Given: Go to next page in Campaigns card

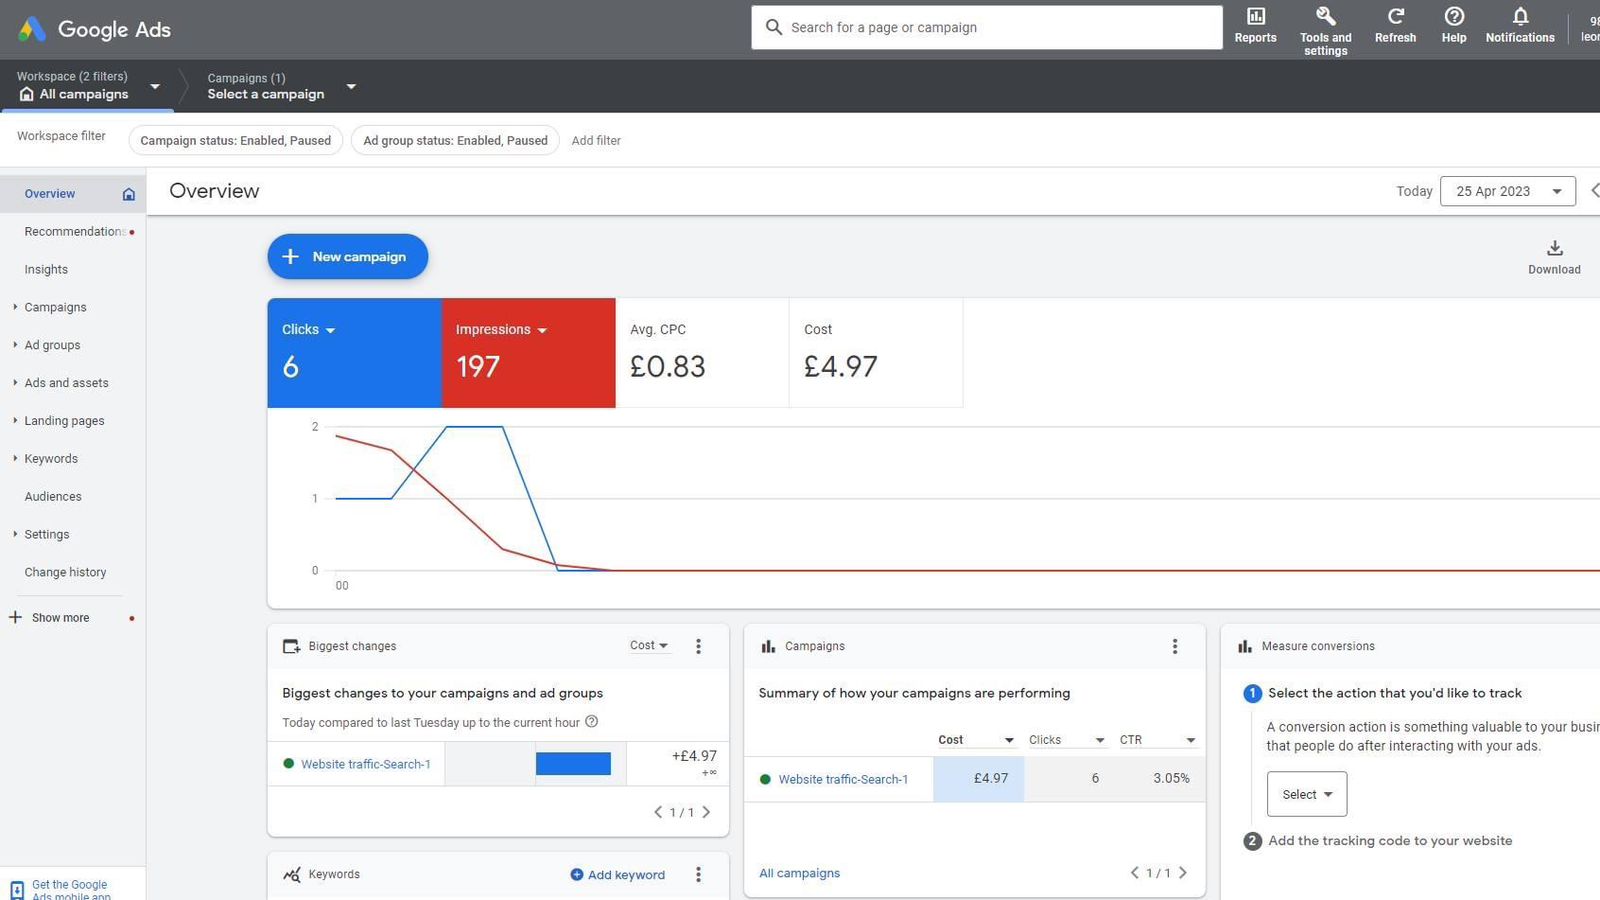Looking at the screenshot, I should (x=1183, y=872).
